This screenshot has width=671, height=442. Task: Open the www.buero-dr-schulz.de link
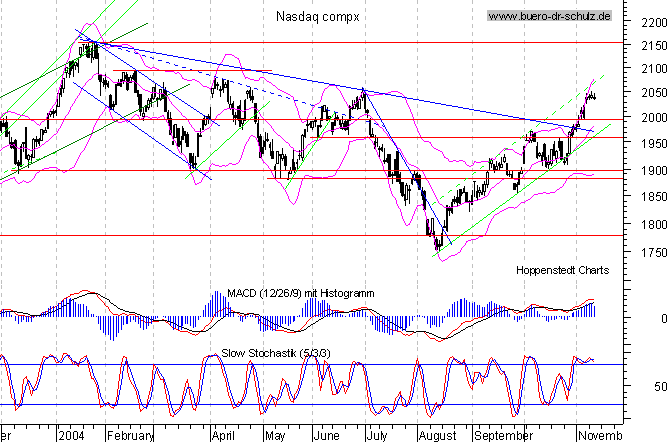[x=549, y=16]
